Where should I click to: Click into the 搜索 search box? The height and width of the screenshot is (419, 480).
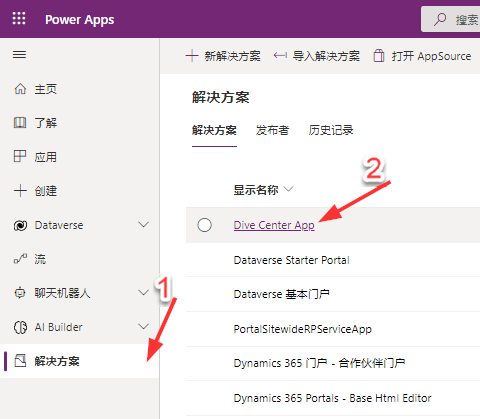pyautogui.click(x=450, y=19)
